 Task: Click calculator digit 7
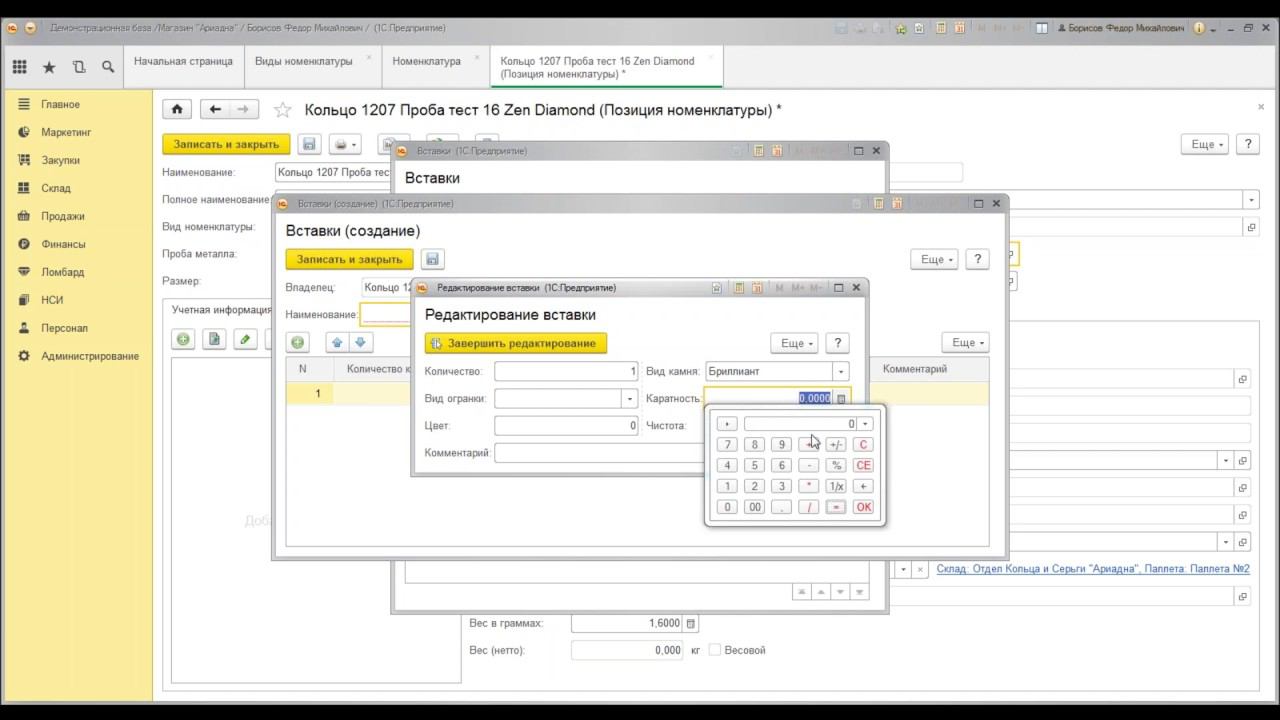727,444
